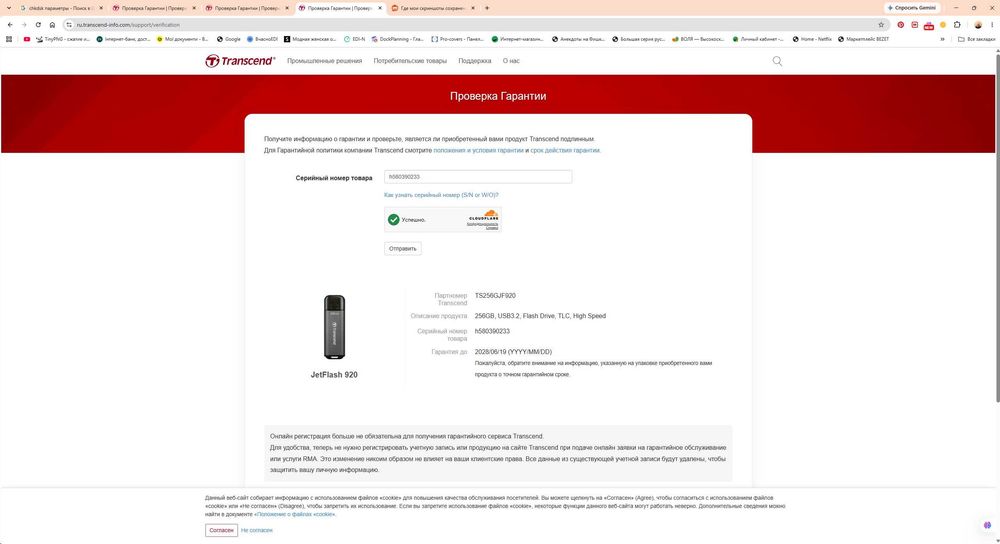Open the EDI-N bookmark
1000x544 pixels.
click(x=354, y=39)
